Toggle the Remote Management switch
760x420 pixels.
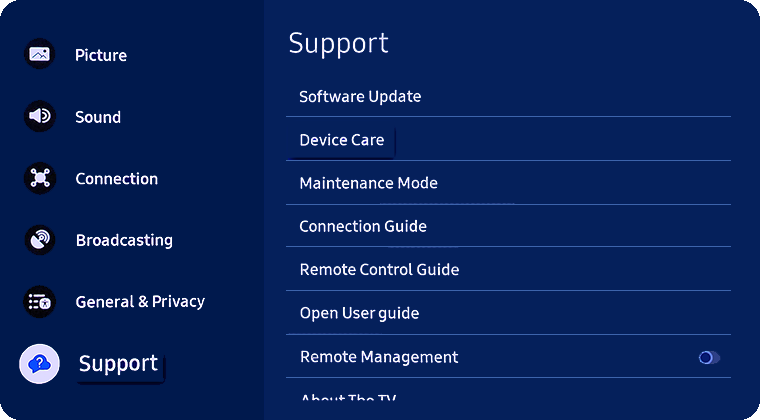(x=709, y=357)
